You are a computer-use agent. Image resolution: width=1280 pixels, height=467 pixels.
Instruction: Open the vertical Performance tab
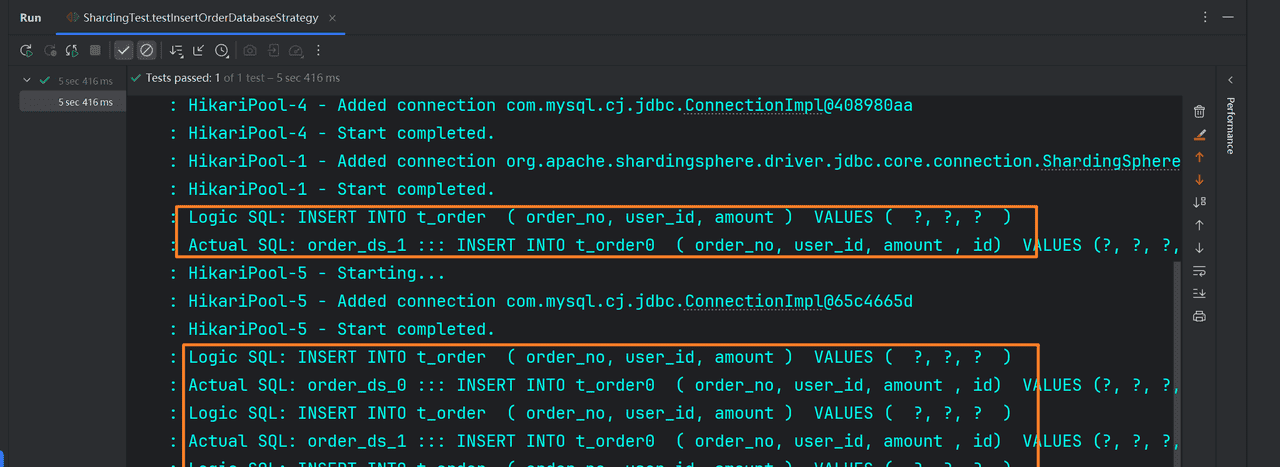1230,126
